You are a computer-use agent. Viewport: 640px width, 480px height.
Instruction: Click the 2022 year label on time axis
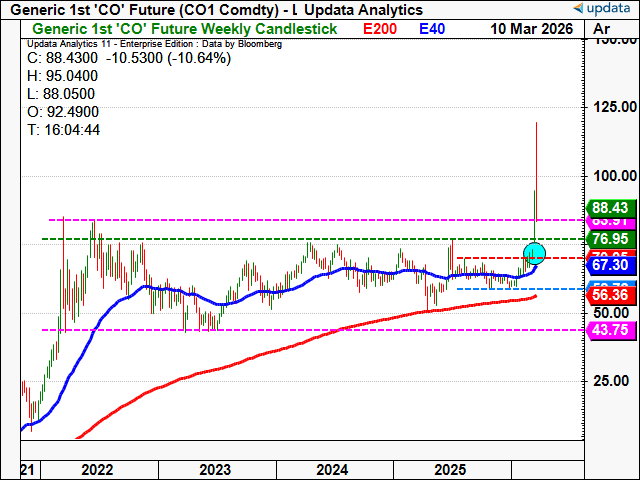tap(96, 469)
